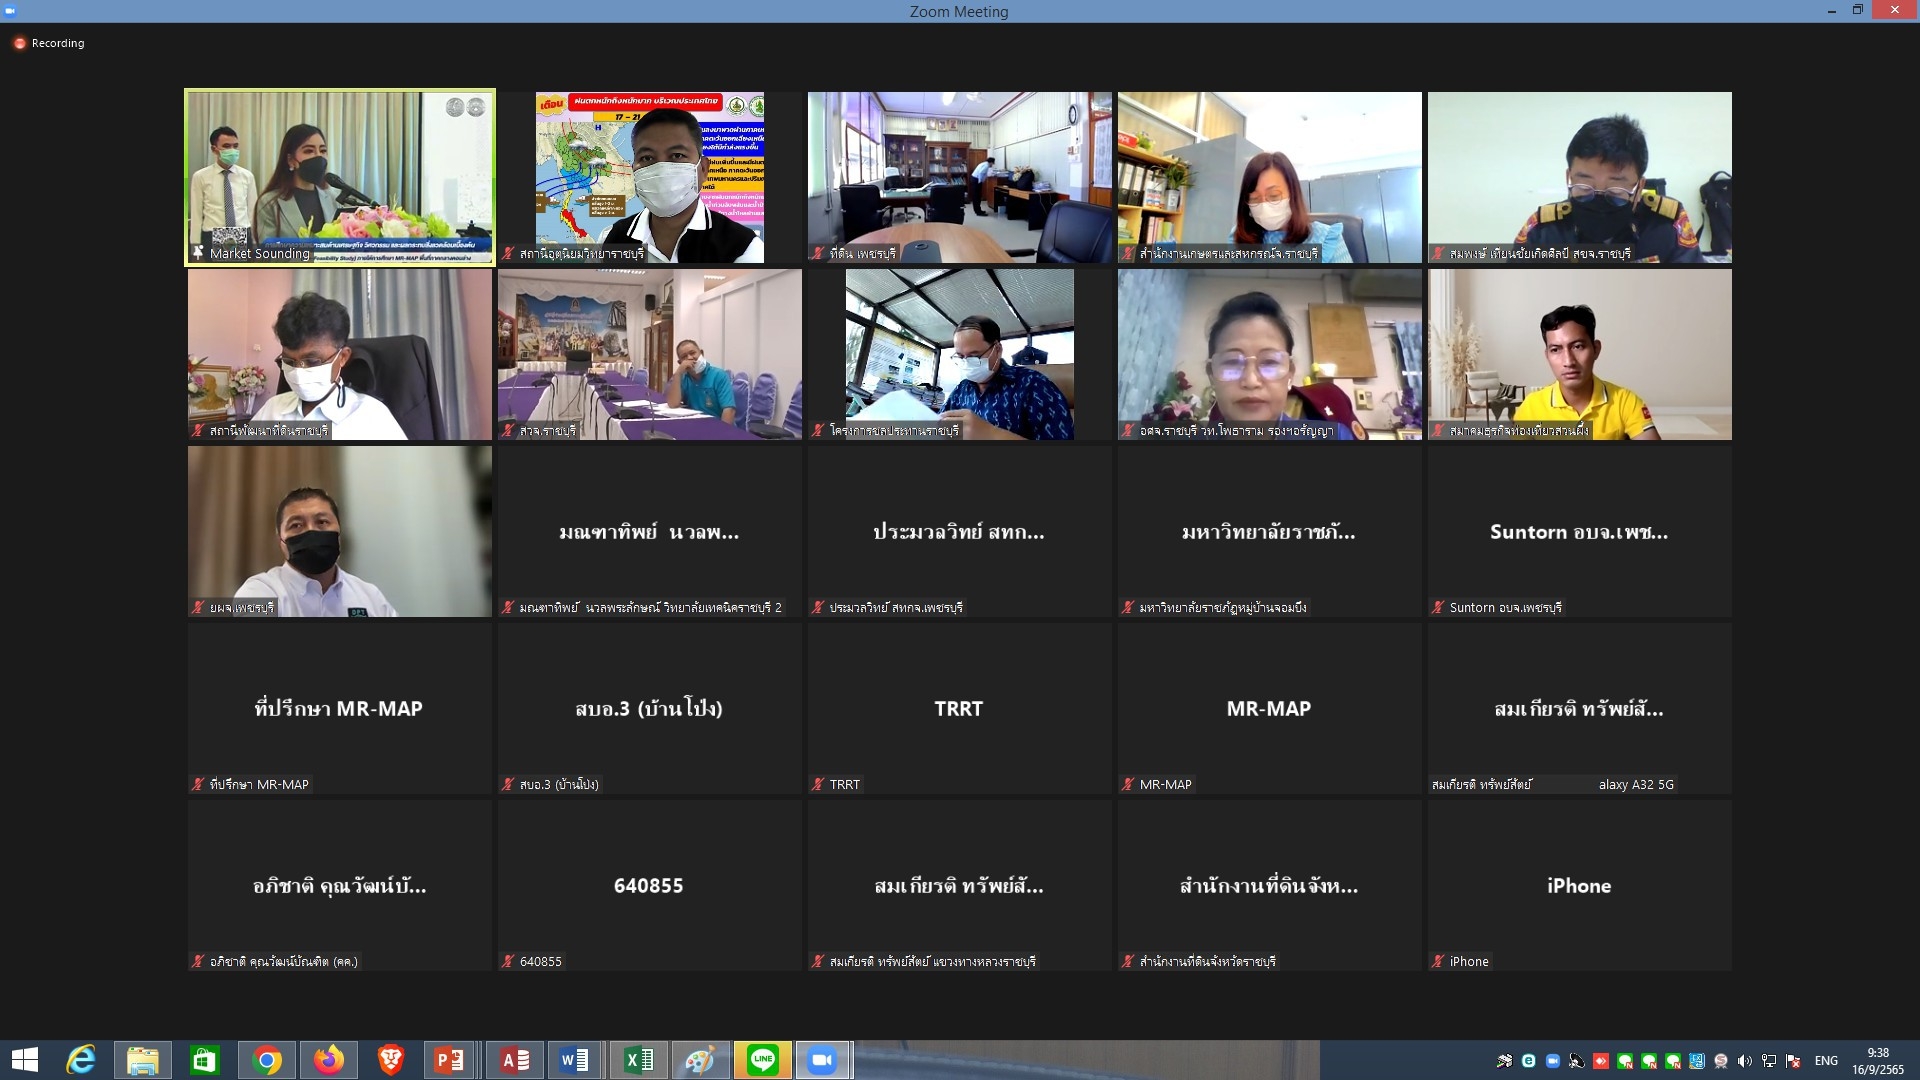Click muted mic icon on 640855 tile
Image resolution: width=1920 pixels, height=1080 pixels.
pos(508,962)
